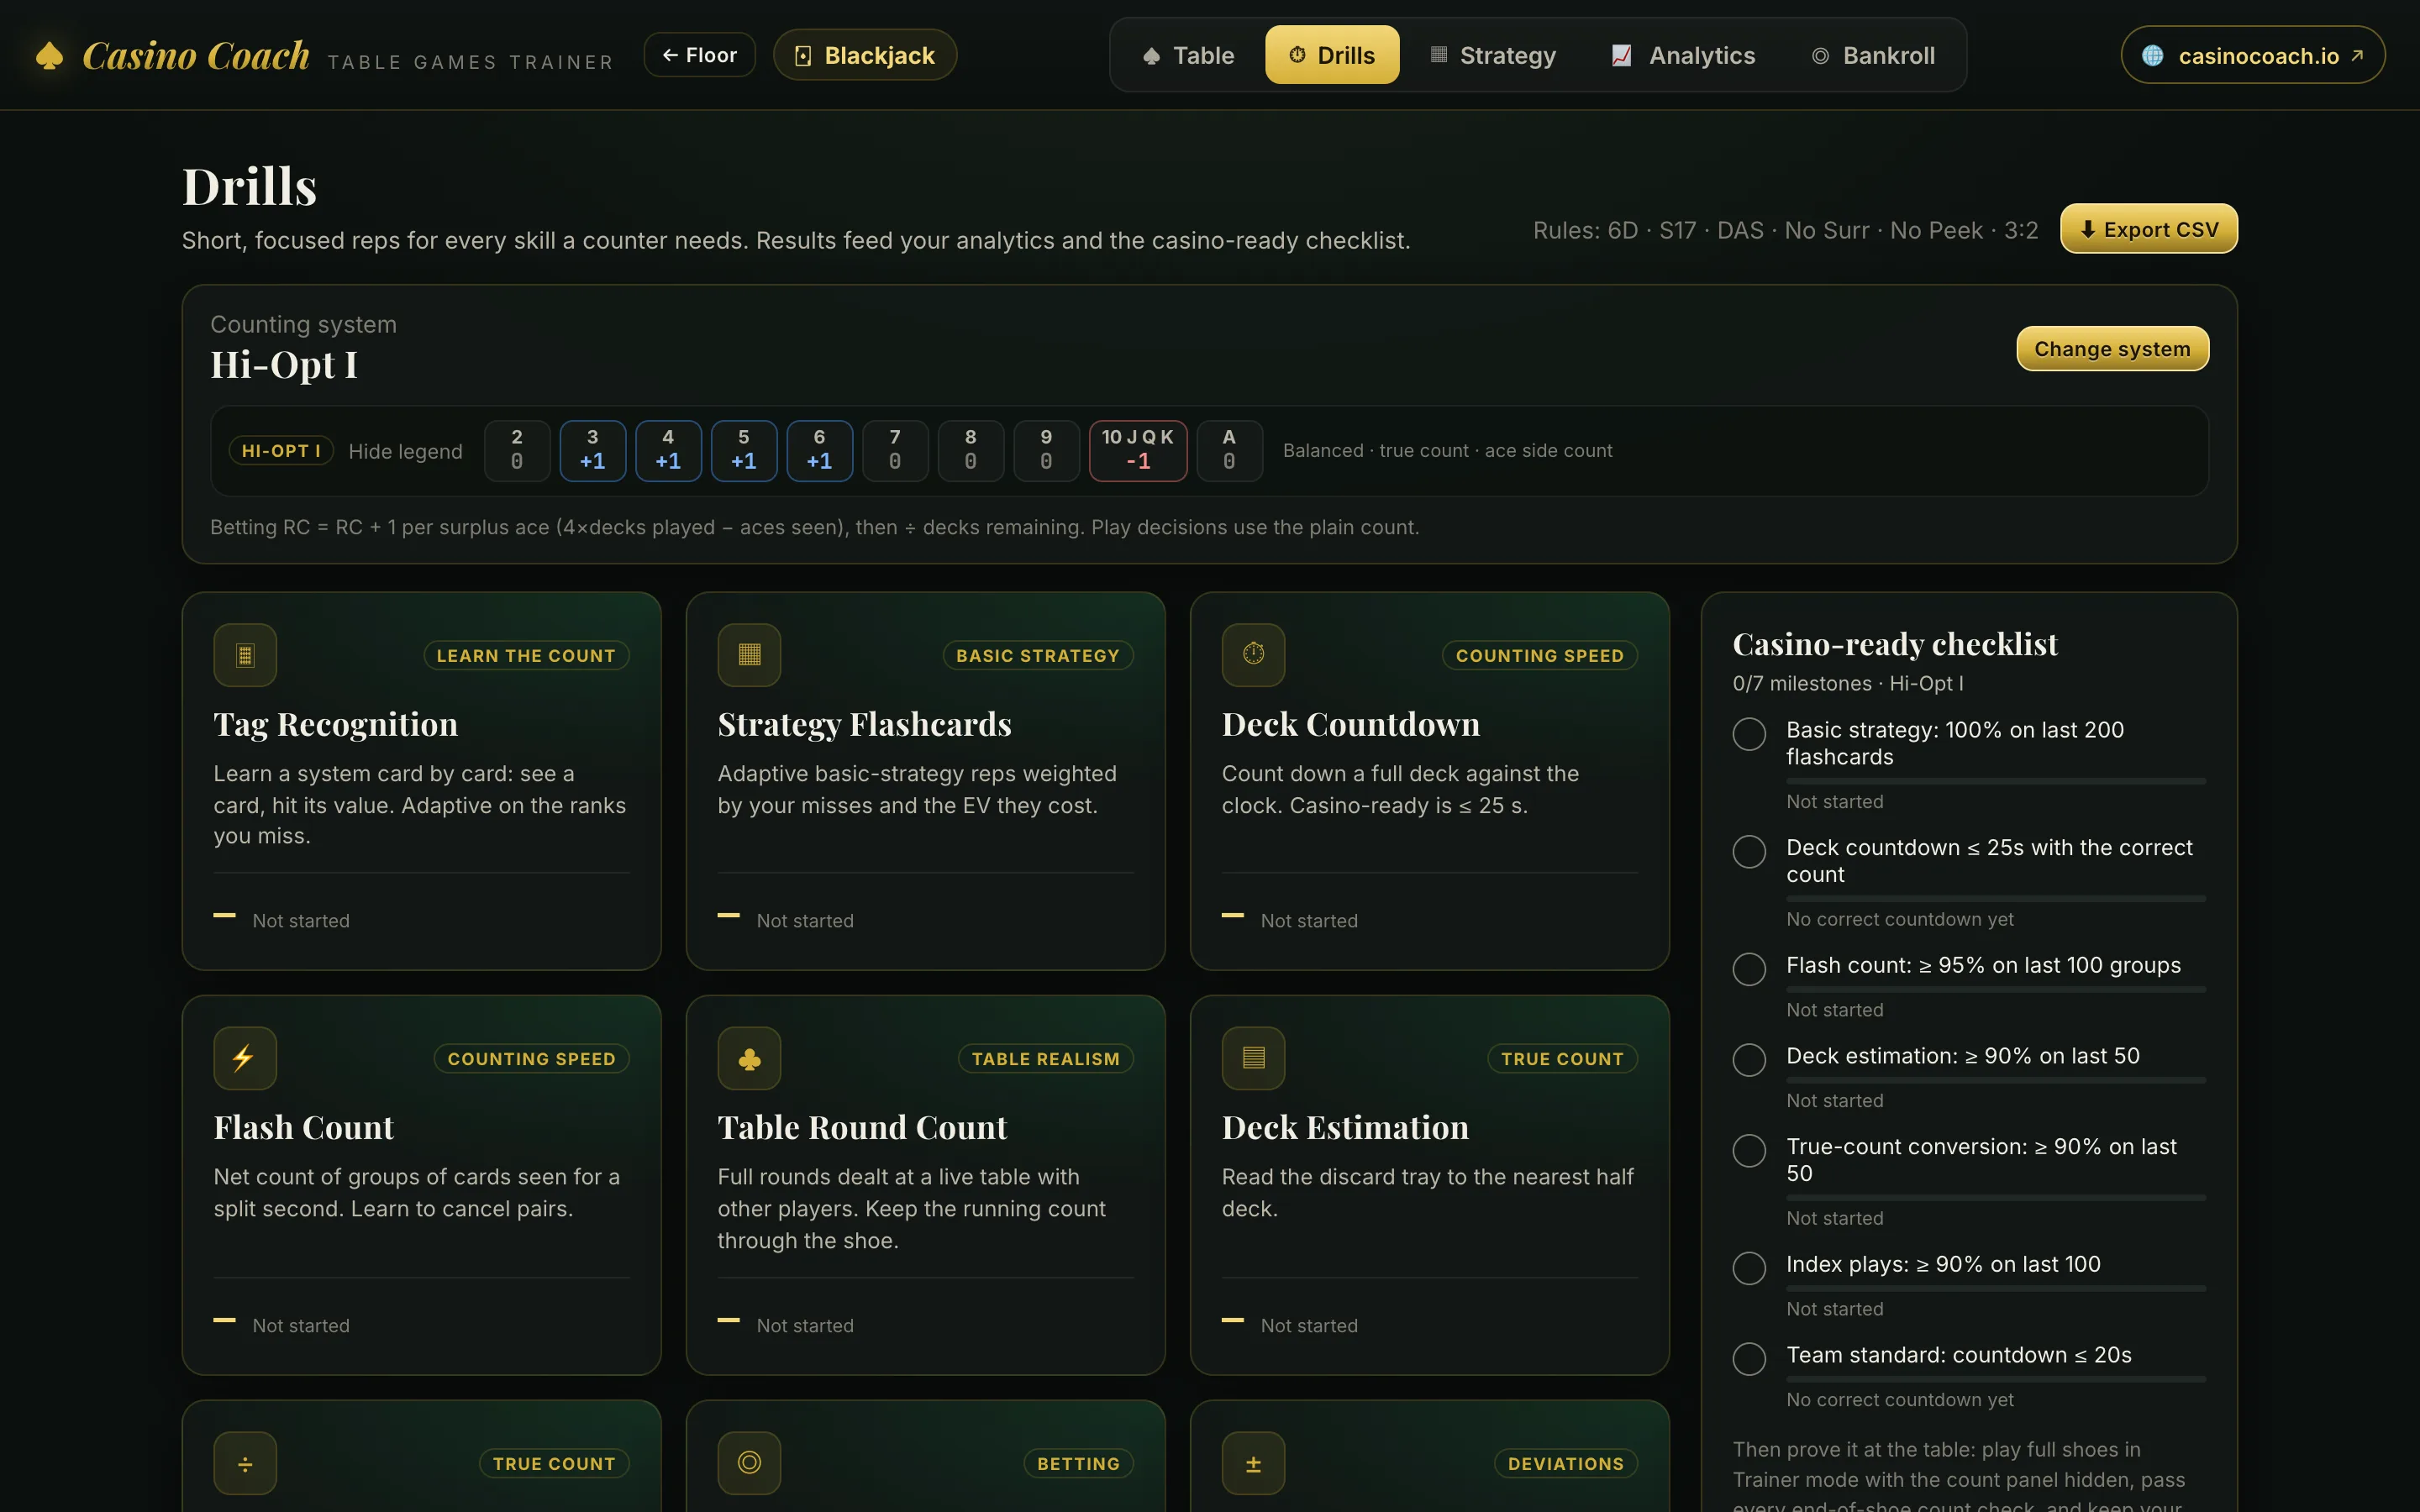Click the Team standard countdown progress bar
Screen dimensions: 2420x1512
[1996, 1379]
